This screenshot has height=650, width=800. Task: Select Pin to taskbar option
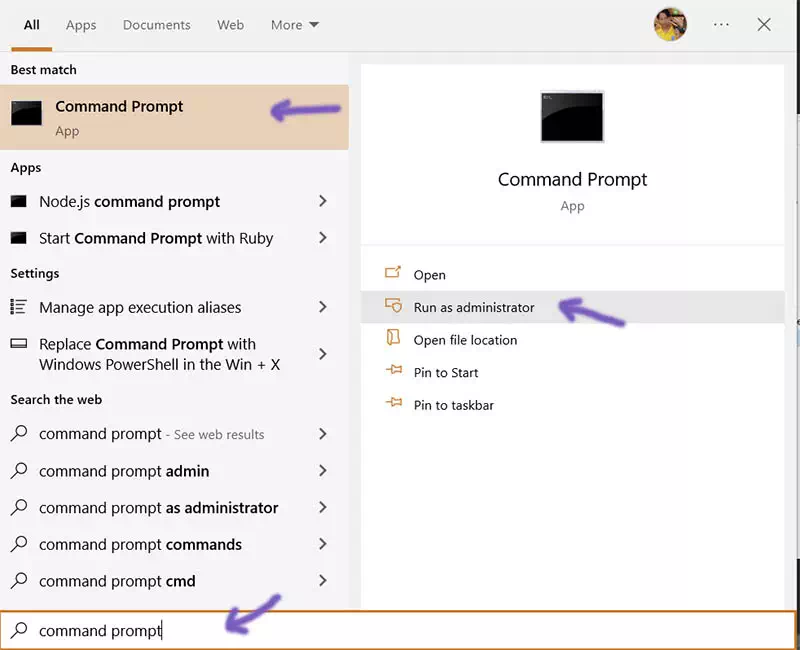point(453,405)
